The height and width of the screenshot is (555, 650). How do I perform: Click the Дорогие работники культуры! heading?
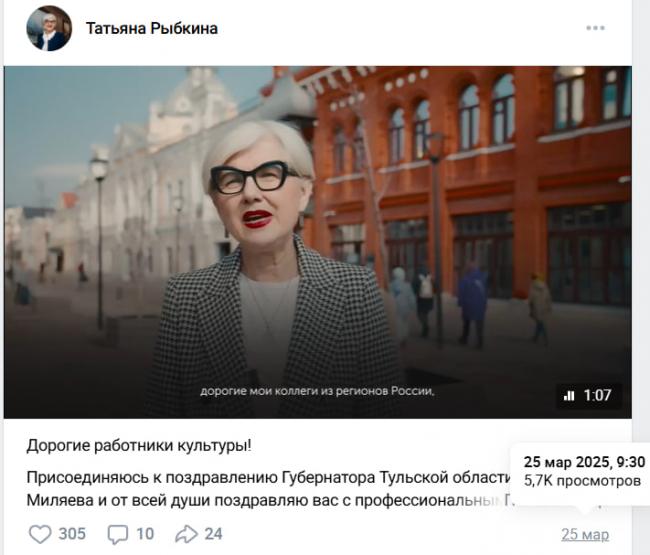tap(139, 446)
